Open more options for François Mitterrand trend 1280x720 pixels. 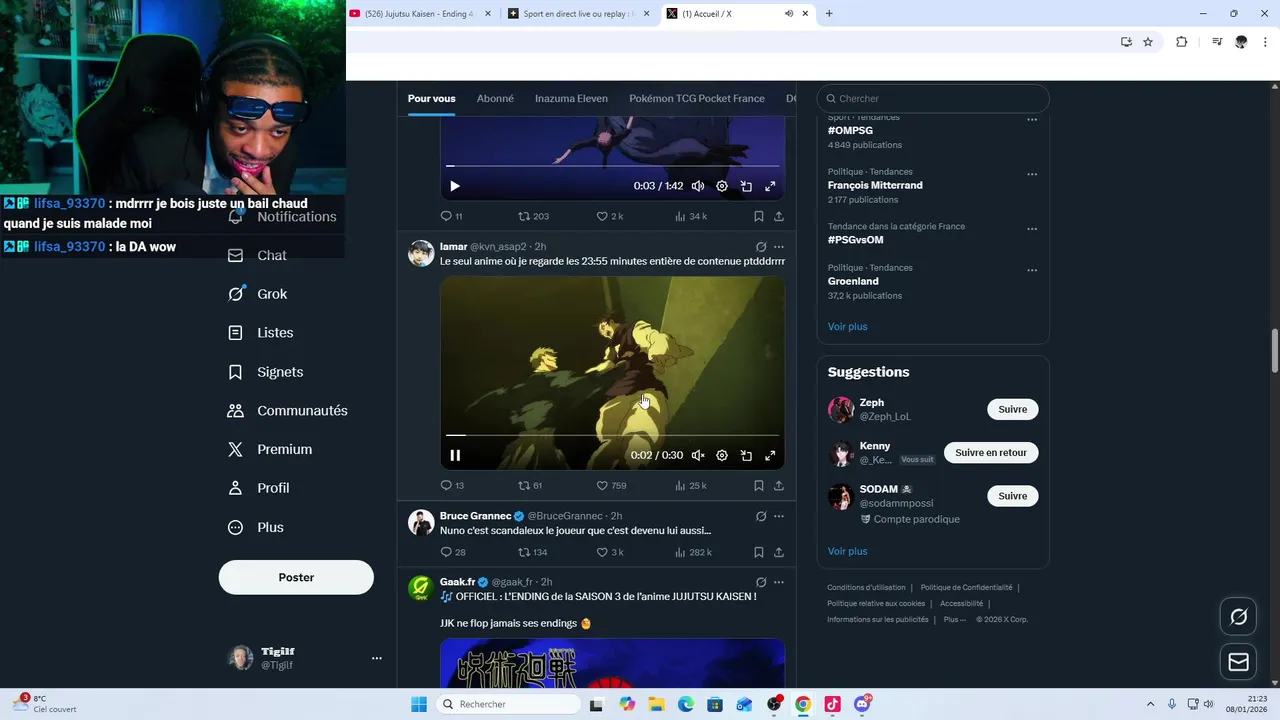coord(1032,174)
